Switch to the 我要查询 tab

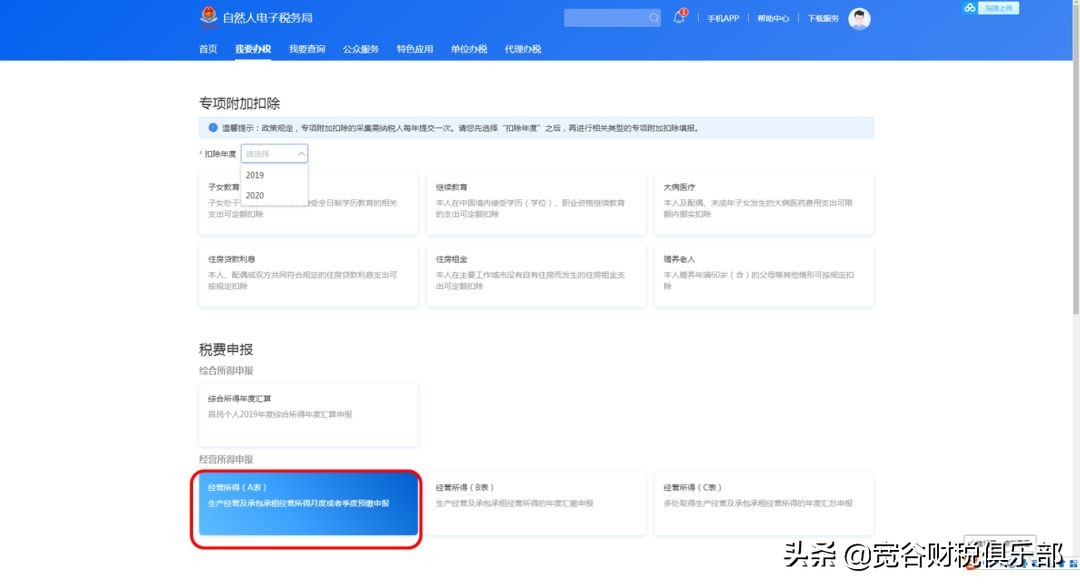pos(305,47)
